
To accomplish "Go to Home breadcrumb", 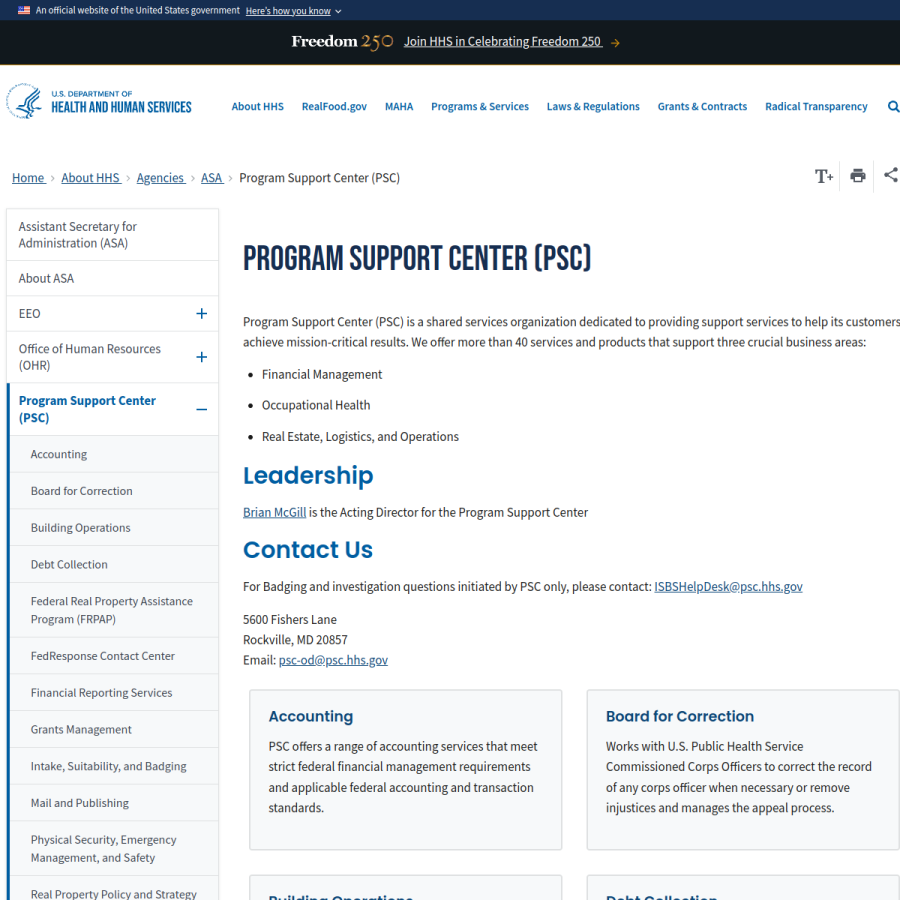I will click(x=28, y=178).
